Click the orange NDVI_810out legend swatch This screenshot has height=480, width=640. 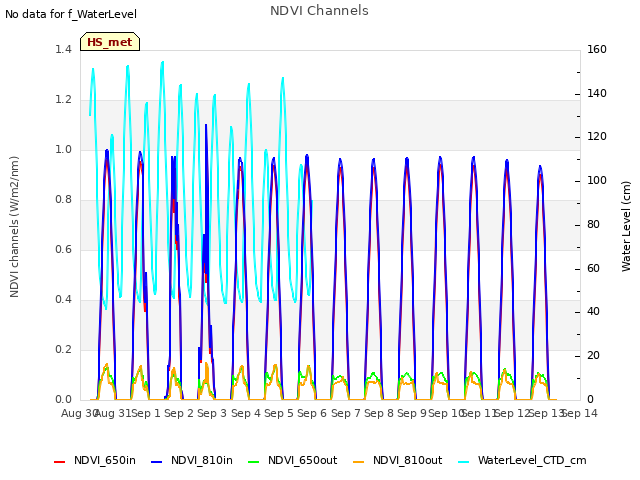point(358,462)
